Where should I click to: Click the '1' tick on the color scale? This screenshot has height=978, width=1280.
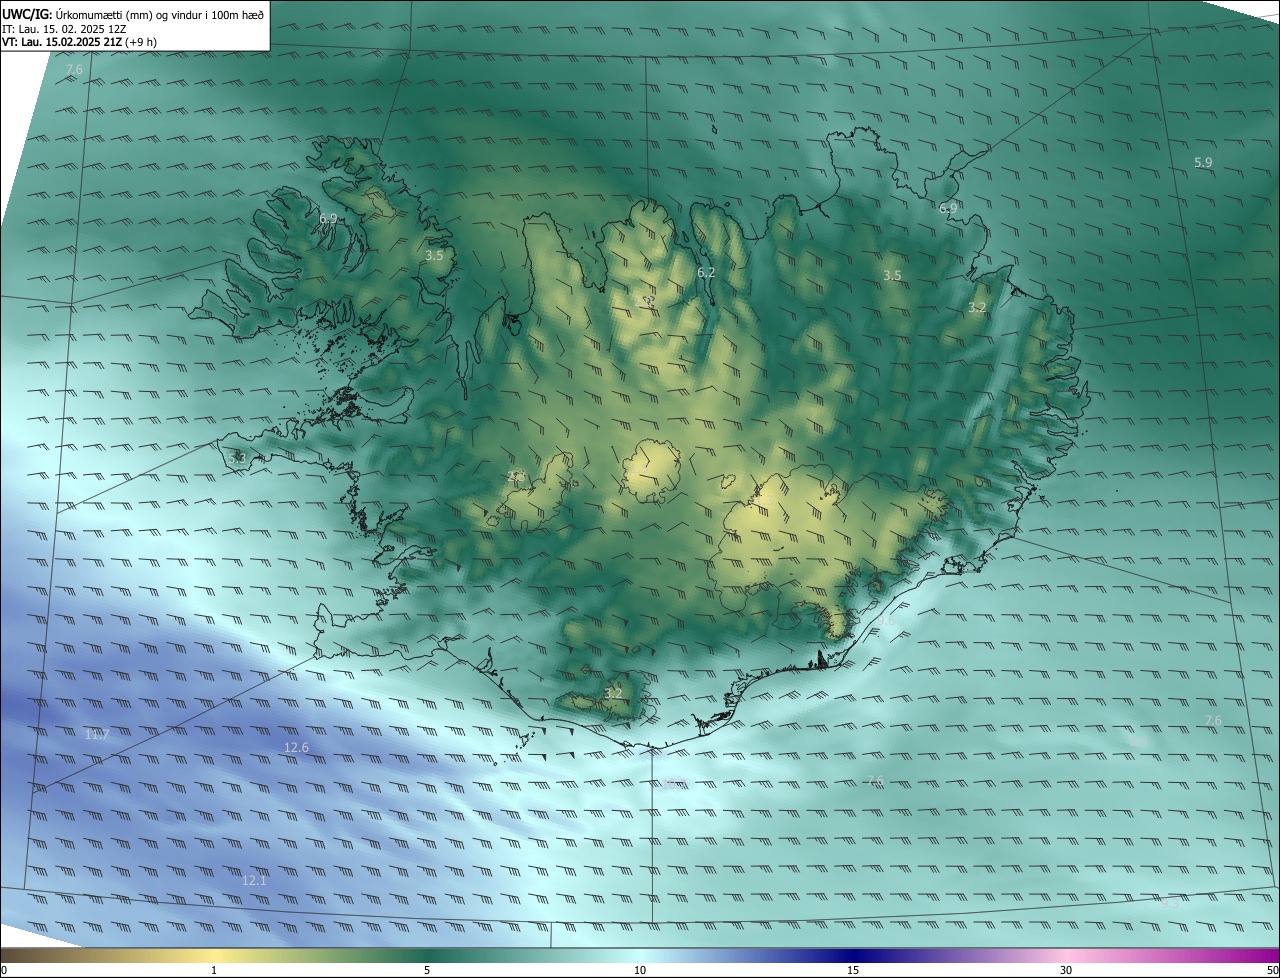214,970
